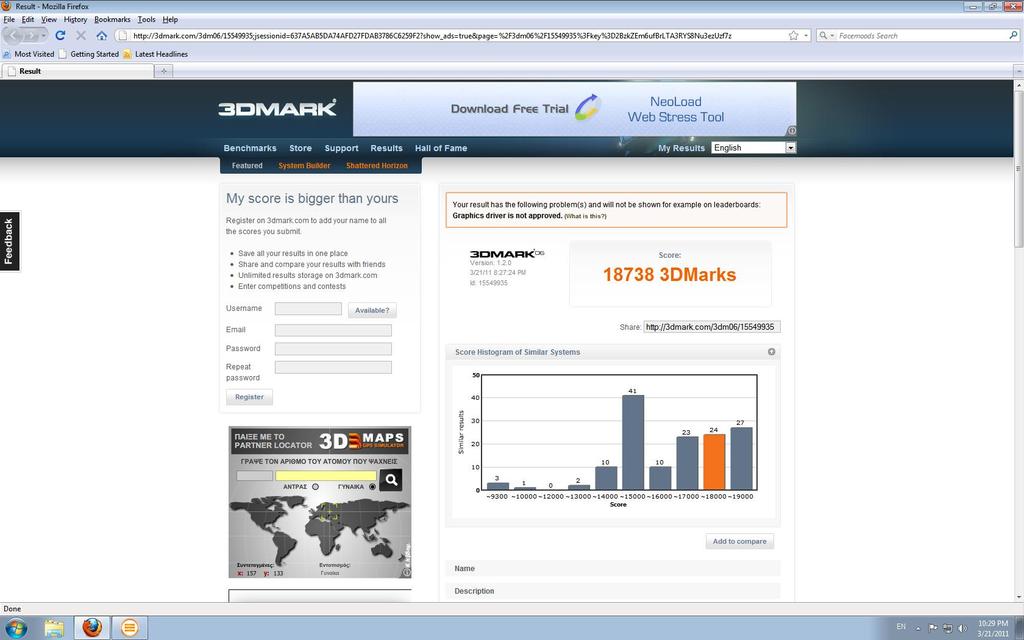Image resolution: width=1024 pixels, height=640 pixels.
Task: Click the What is this? link
Action: (x=585, y=216)
